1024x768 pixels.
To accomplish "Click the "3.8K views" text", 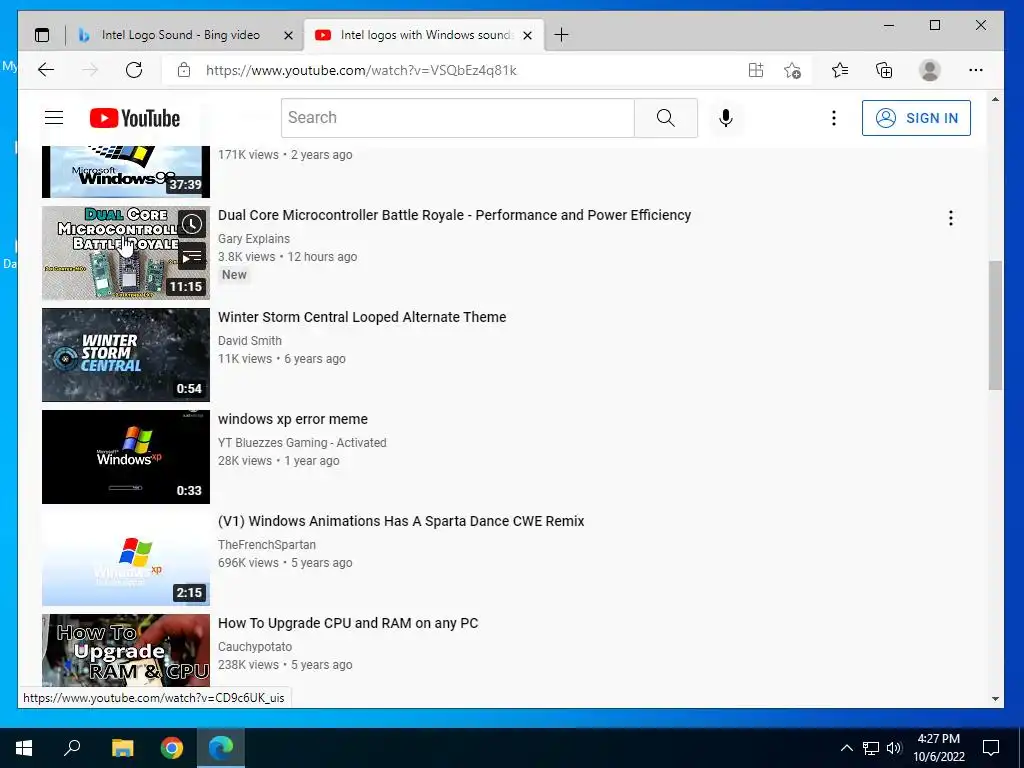I will tap(247, 257).
